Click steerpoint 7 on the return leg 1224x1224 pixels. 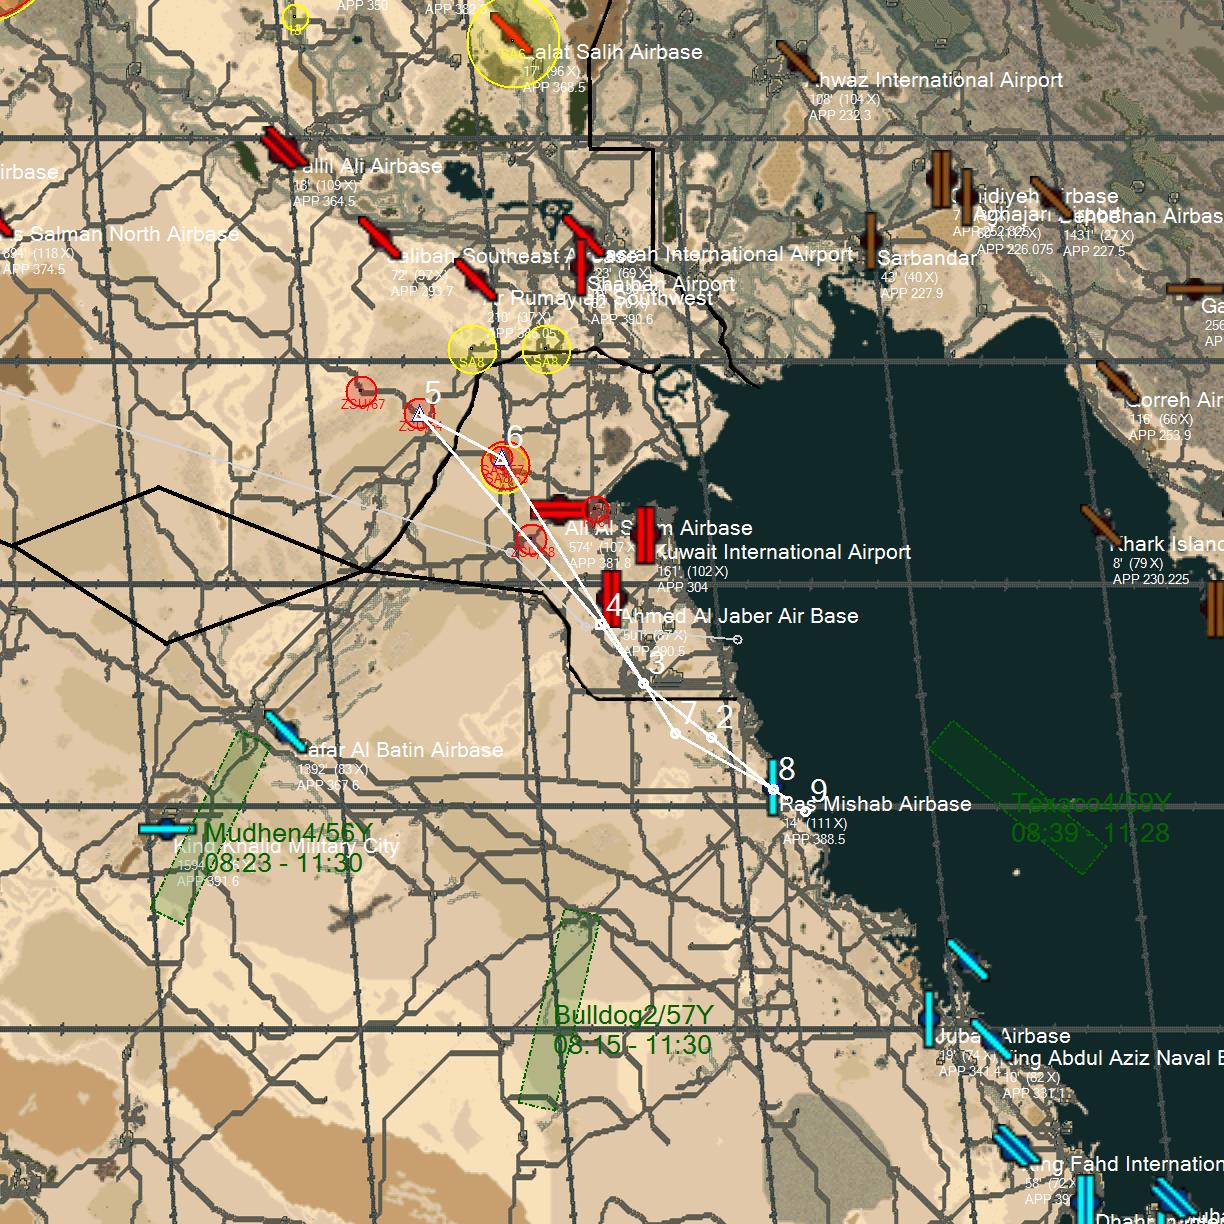[x=675, y=733]
